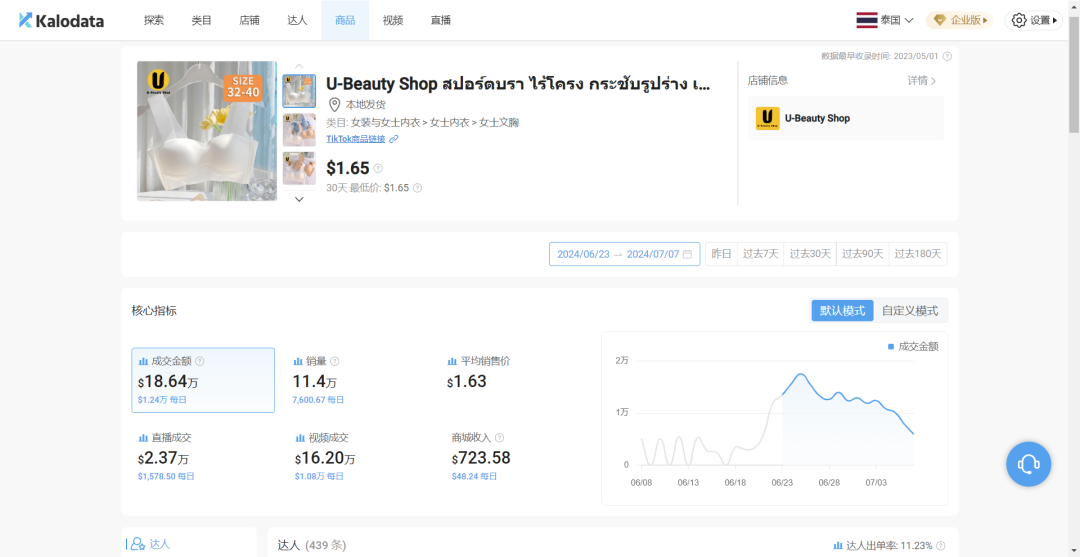Open the 设置 settings menu

1033,21
